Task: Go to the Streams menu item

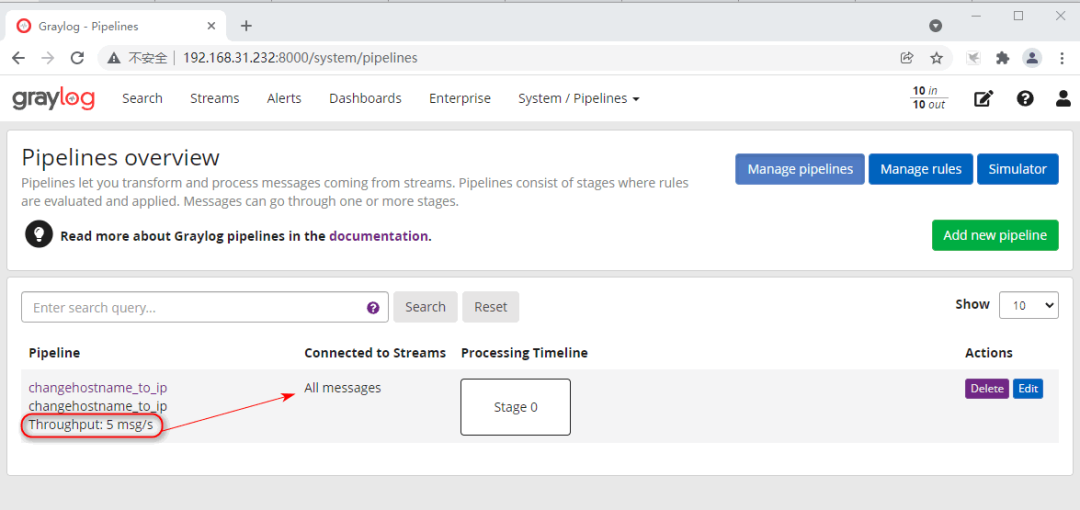Action: pyautogui.click(x=214, y=98)
